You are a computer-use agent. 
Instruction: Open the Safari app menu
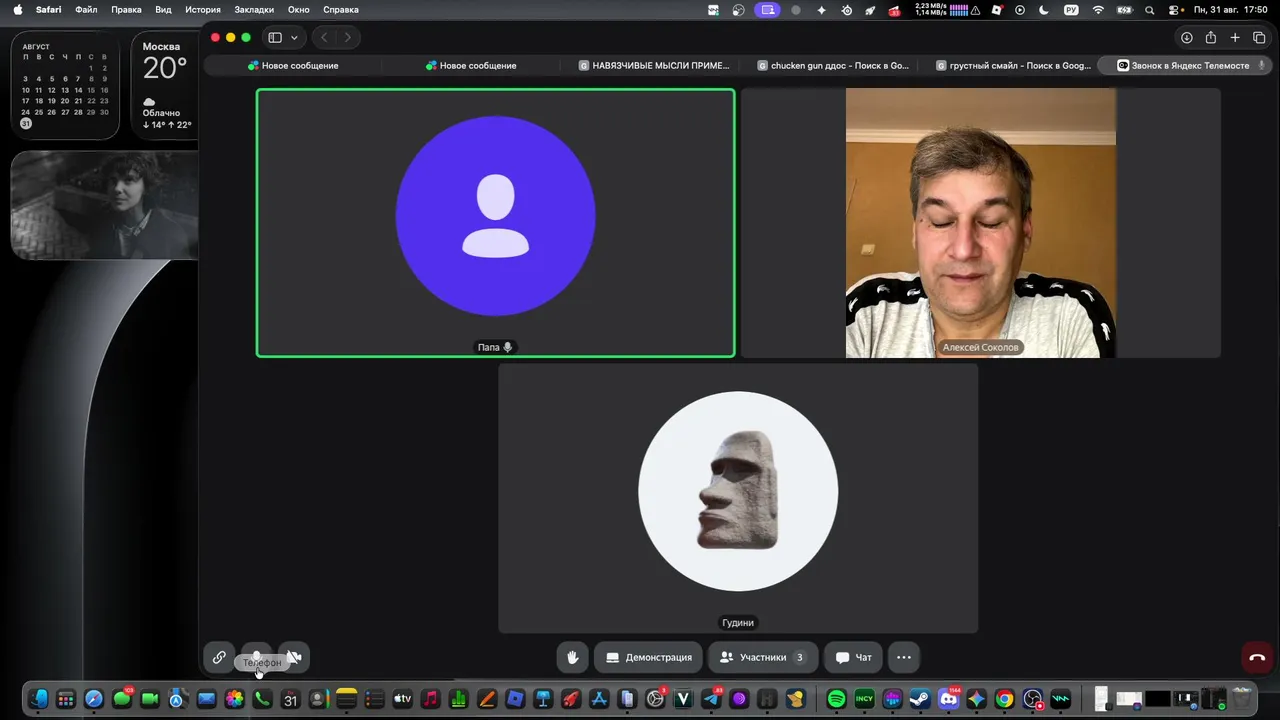click(49, 10)
